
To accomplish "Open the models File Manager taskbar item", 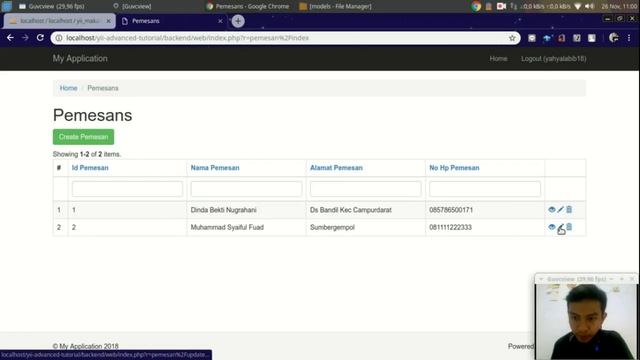I will point(336,6).
